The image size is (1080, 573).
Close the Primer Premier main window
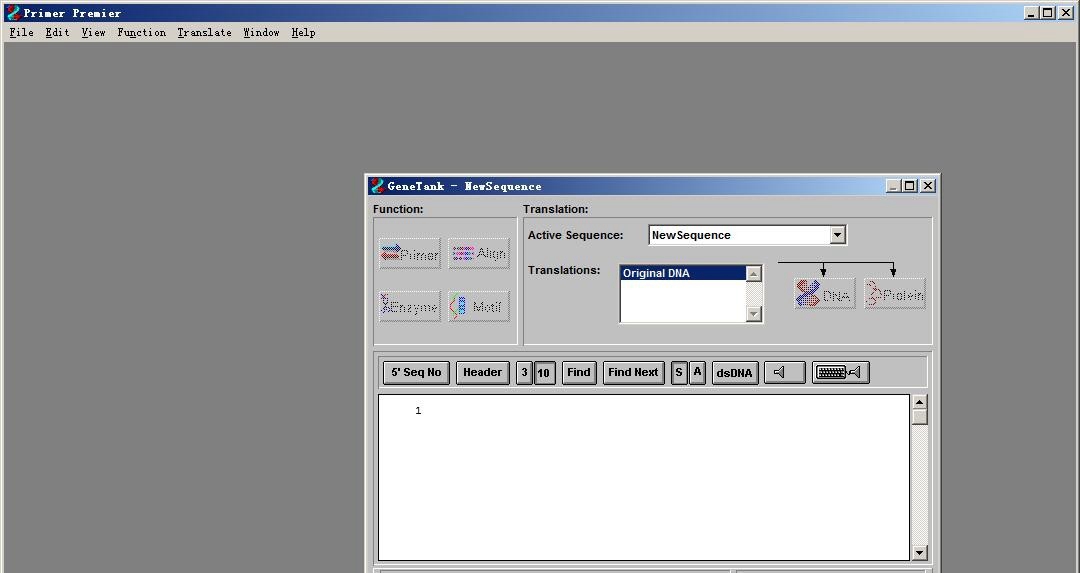pos(1066,12)
